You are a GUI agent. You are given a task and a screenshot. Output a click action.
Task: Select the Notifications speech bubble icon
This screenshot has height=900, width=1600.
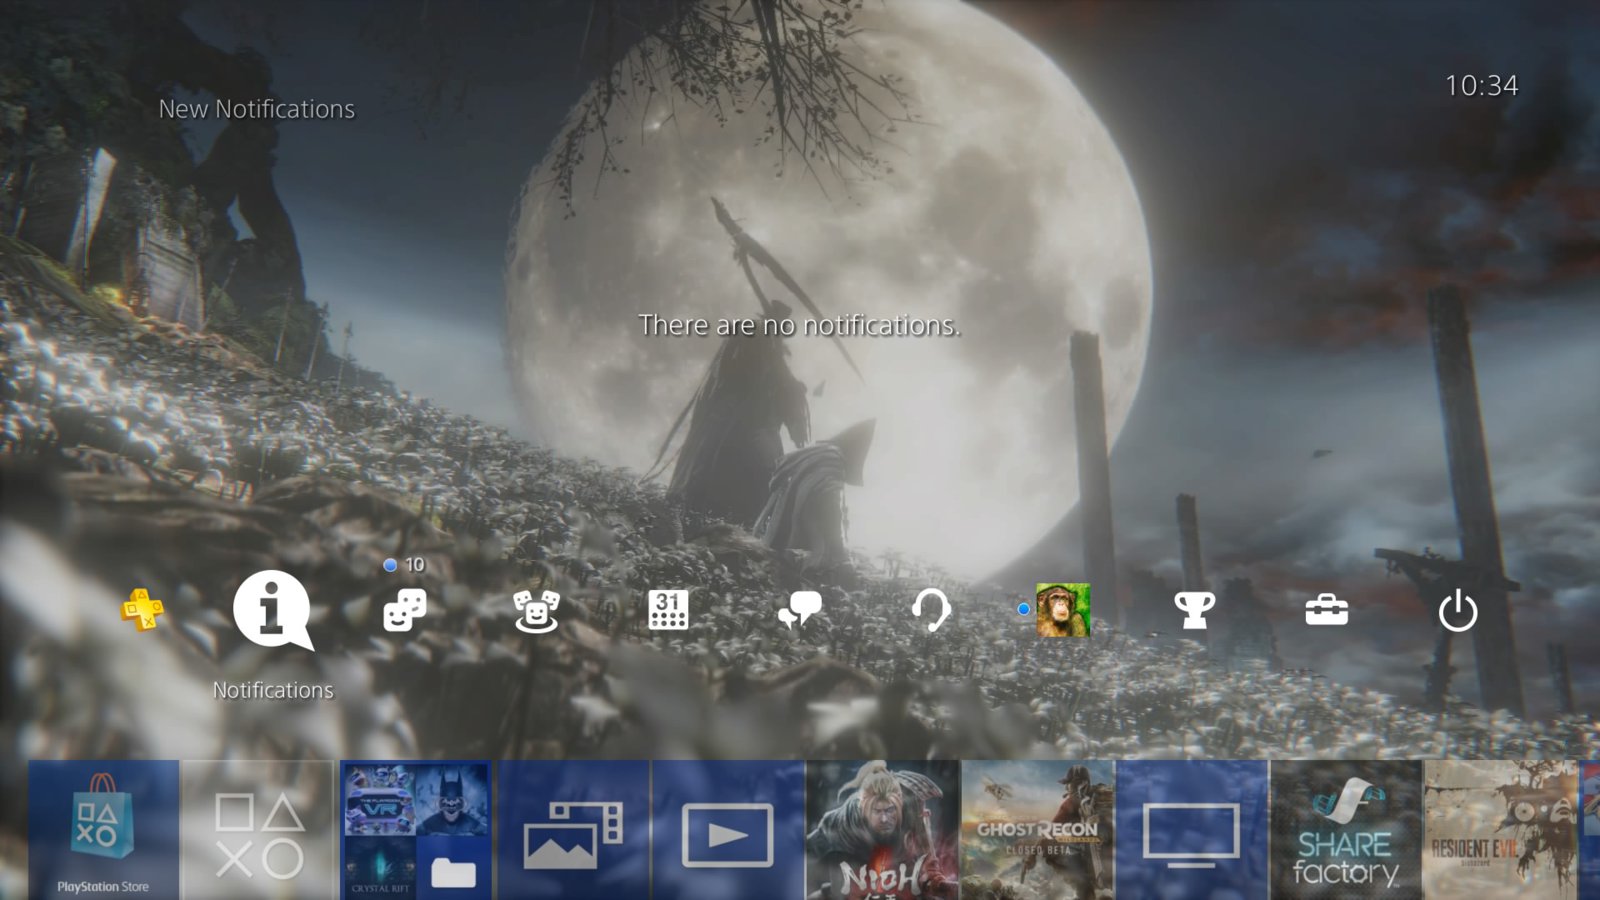click(272, 610)
